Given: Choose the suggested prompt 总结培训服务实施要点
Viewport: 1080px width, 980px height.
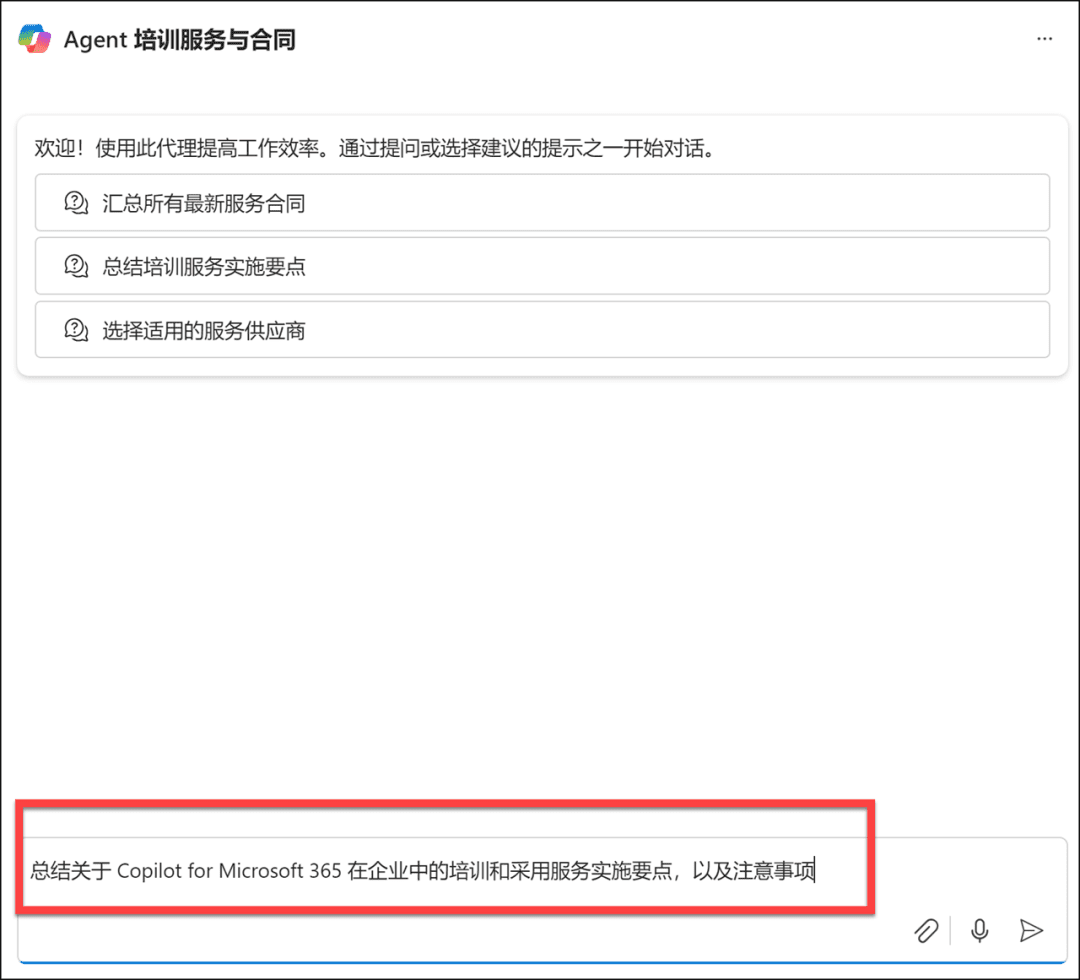Looking at the screenshot, I should click(542, 266).
